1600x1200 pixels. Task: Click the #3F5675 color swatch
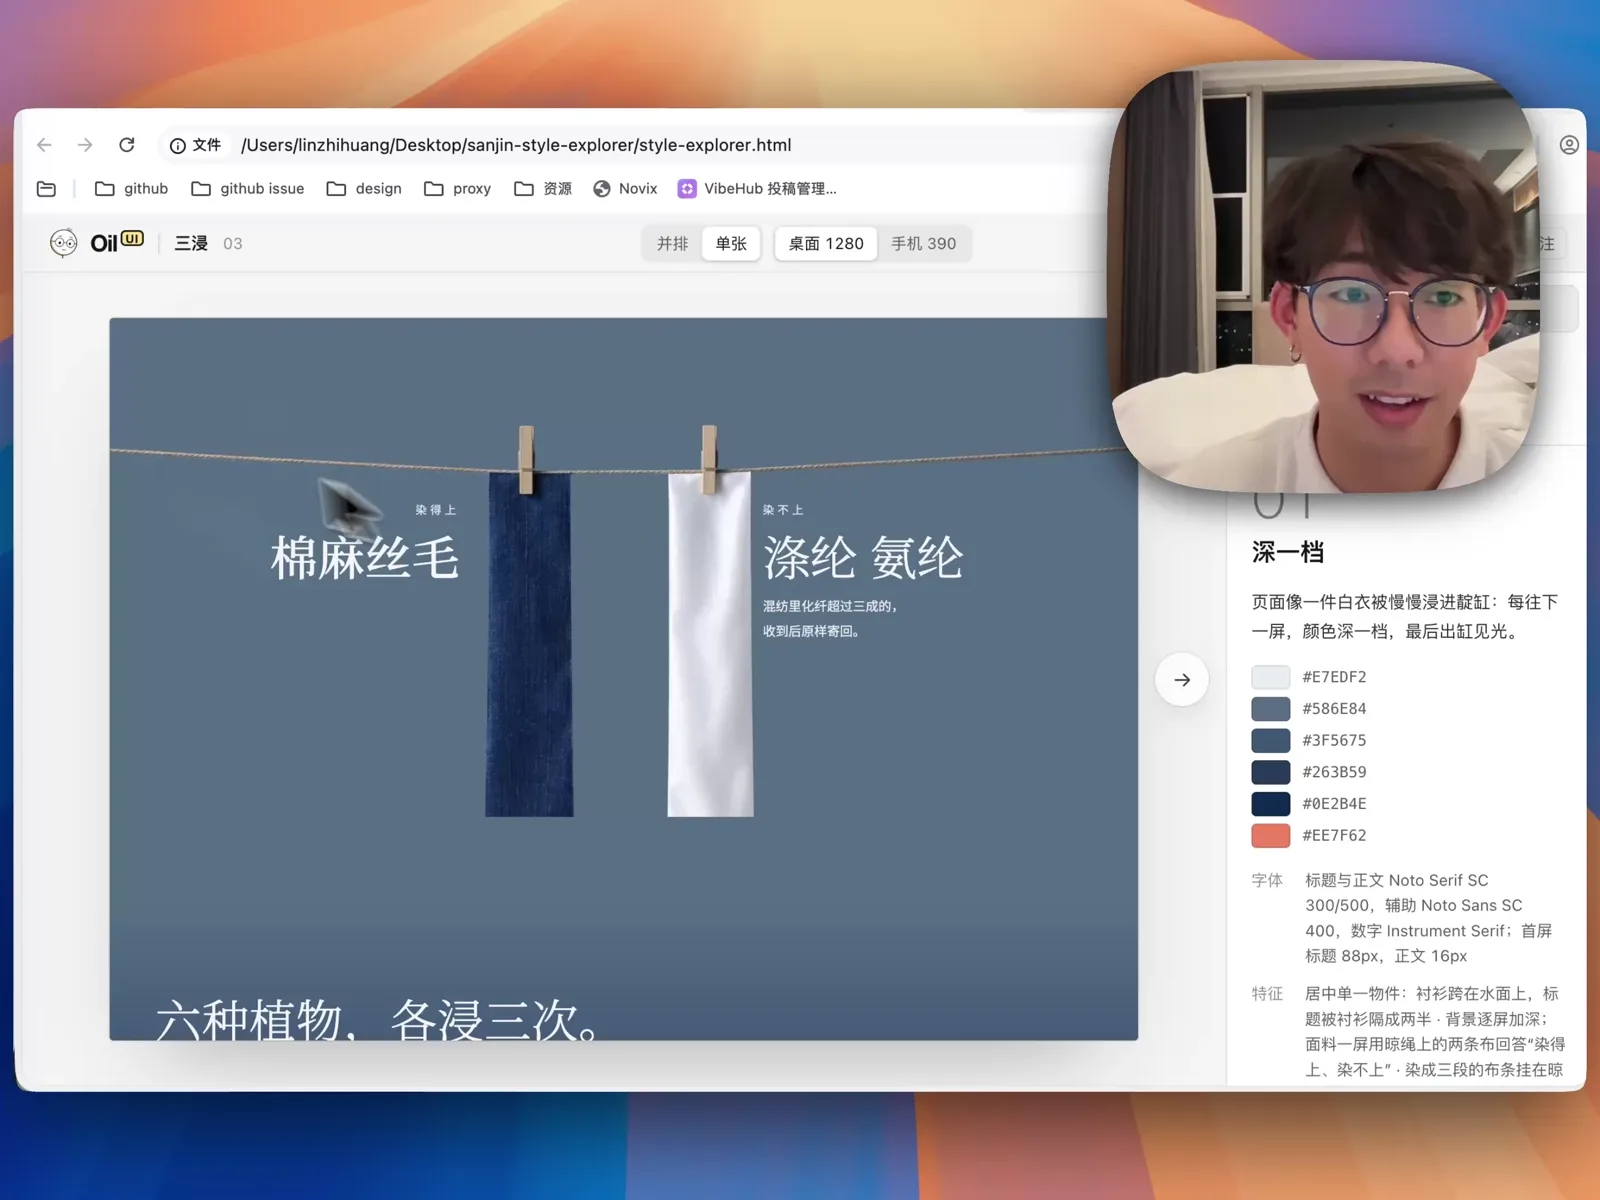click(1271, 741)
